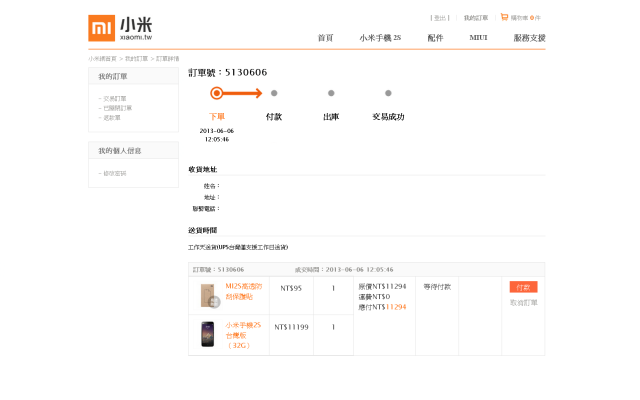Click 收貨地址 section heading
This screenshot has width=640, height=400.
click(x=203, y=169)
